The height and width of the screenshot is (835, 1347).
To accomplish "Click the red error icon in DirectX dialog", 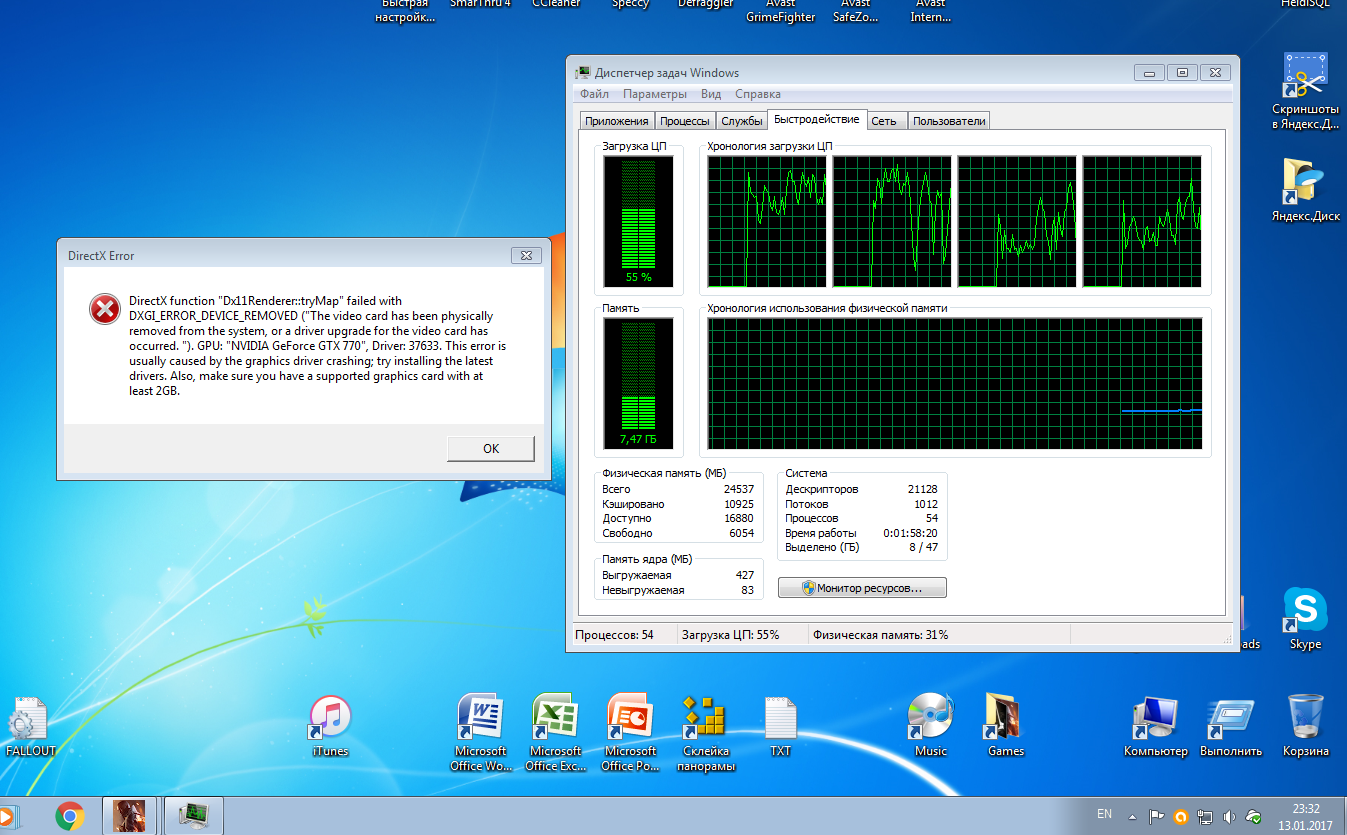I will 104,310.
